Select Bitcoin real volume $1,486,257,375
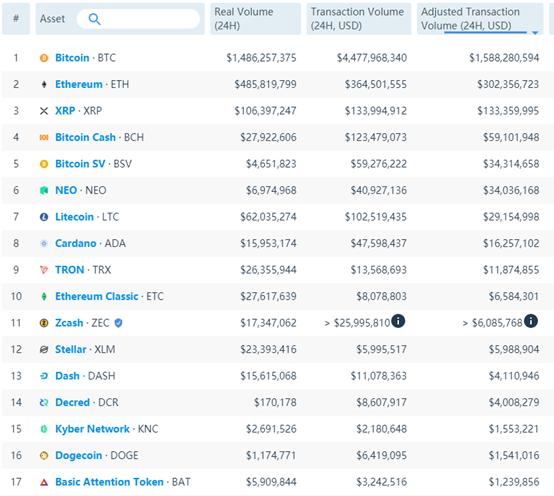This screenshot has height=496, width=554. click(x=261, y=58)
